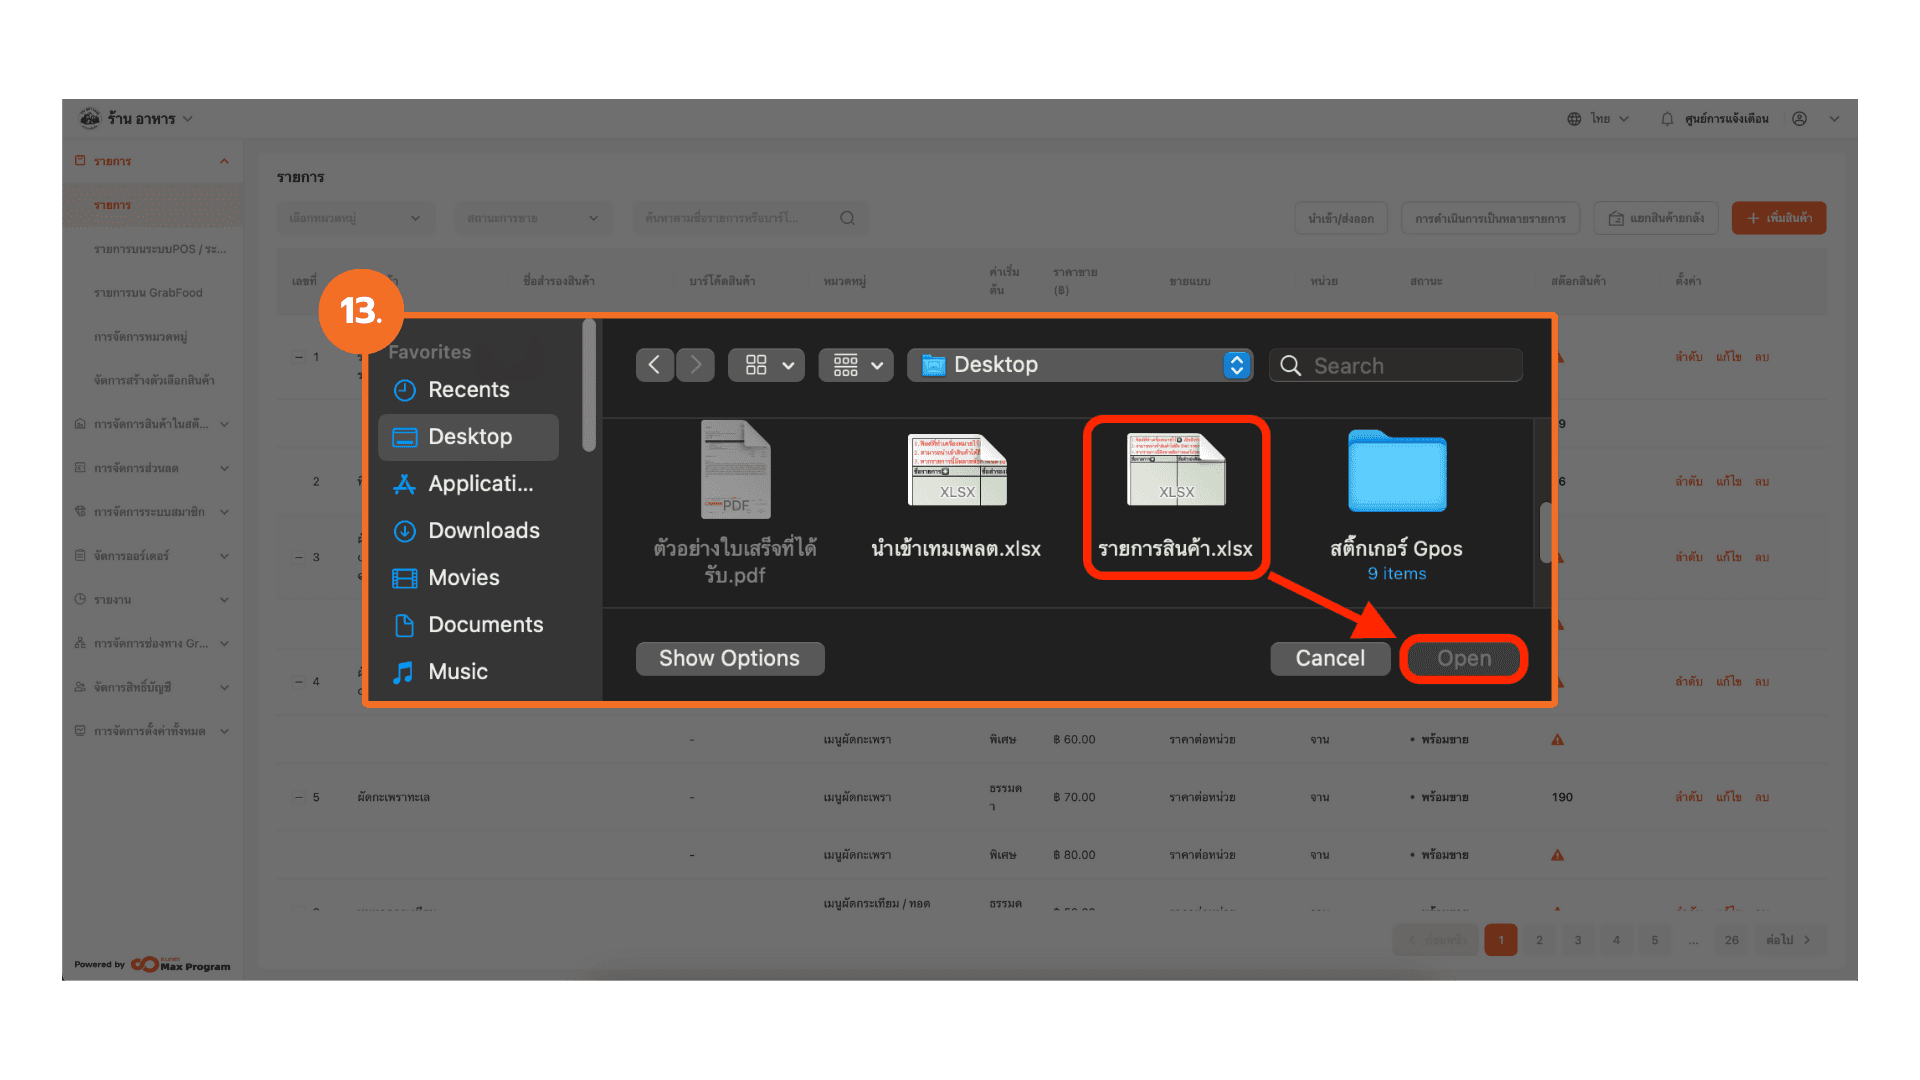Click the Open button
Image resolution: width=1920 pixels, height=1080 pixels.
click(x=1463, y=659)
